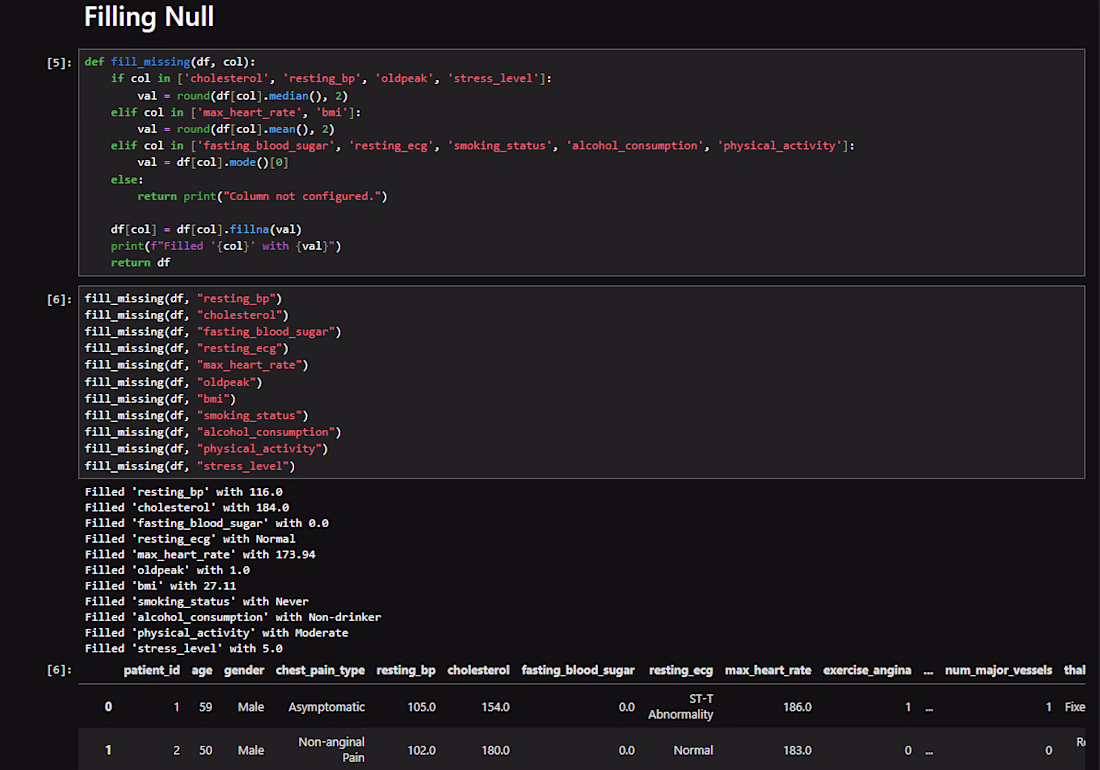1100x770 pixels.
Task: Click the num_major_vessels column header
Action: tap(998, 670)
